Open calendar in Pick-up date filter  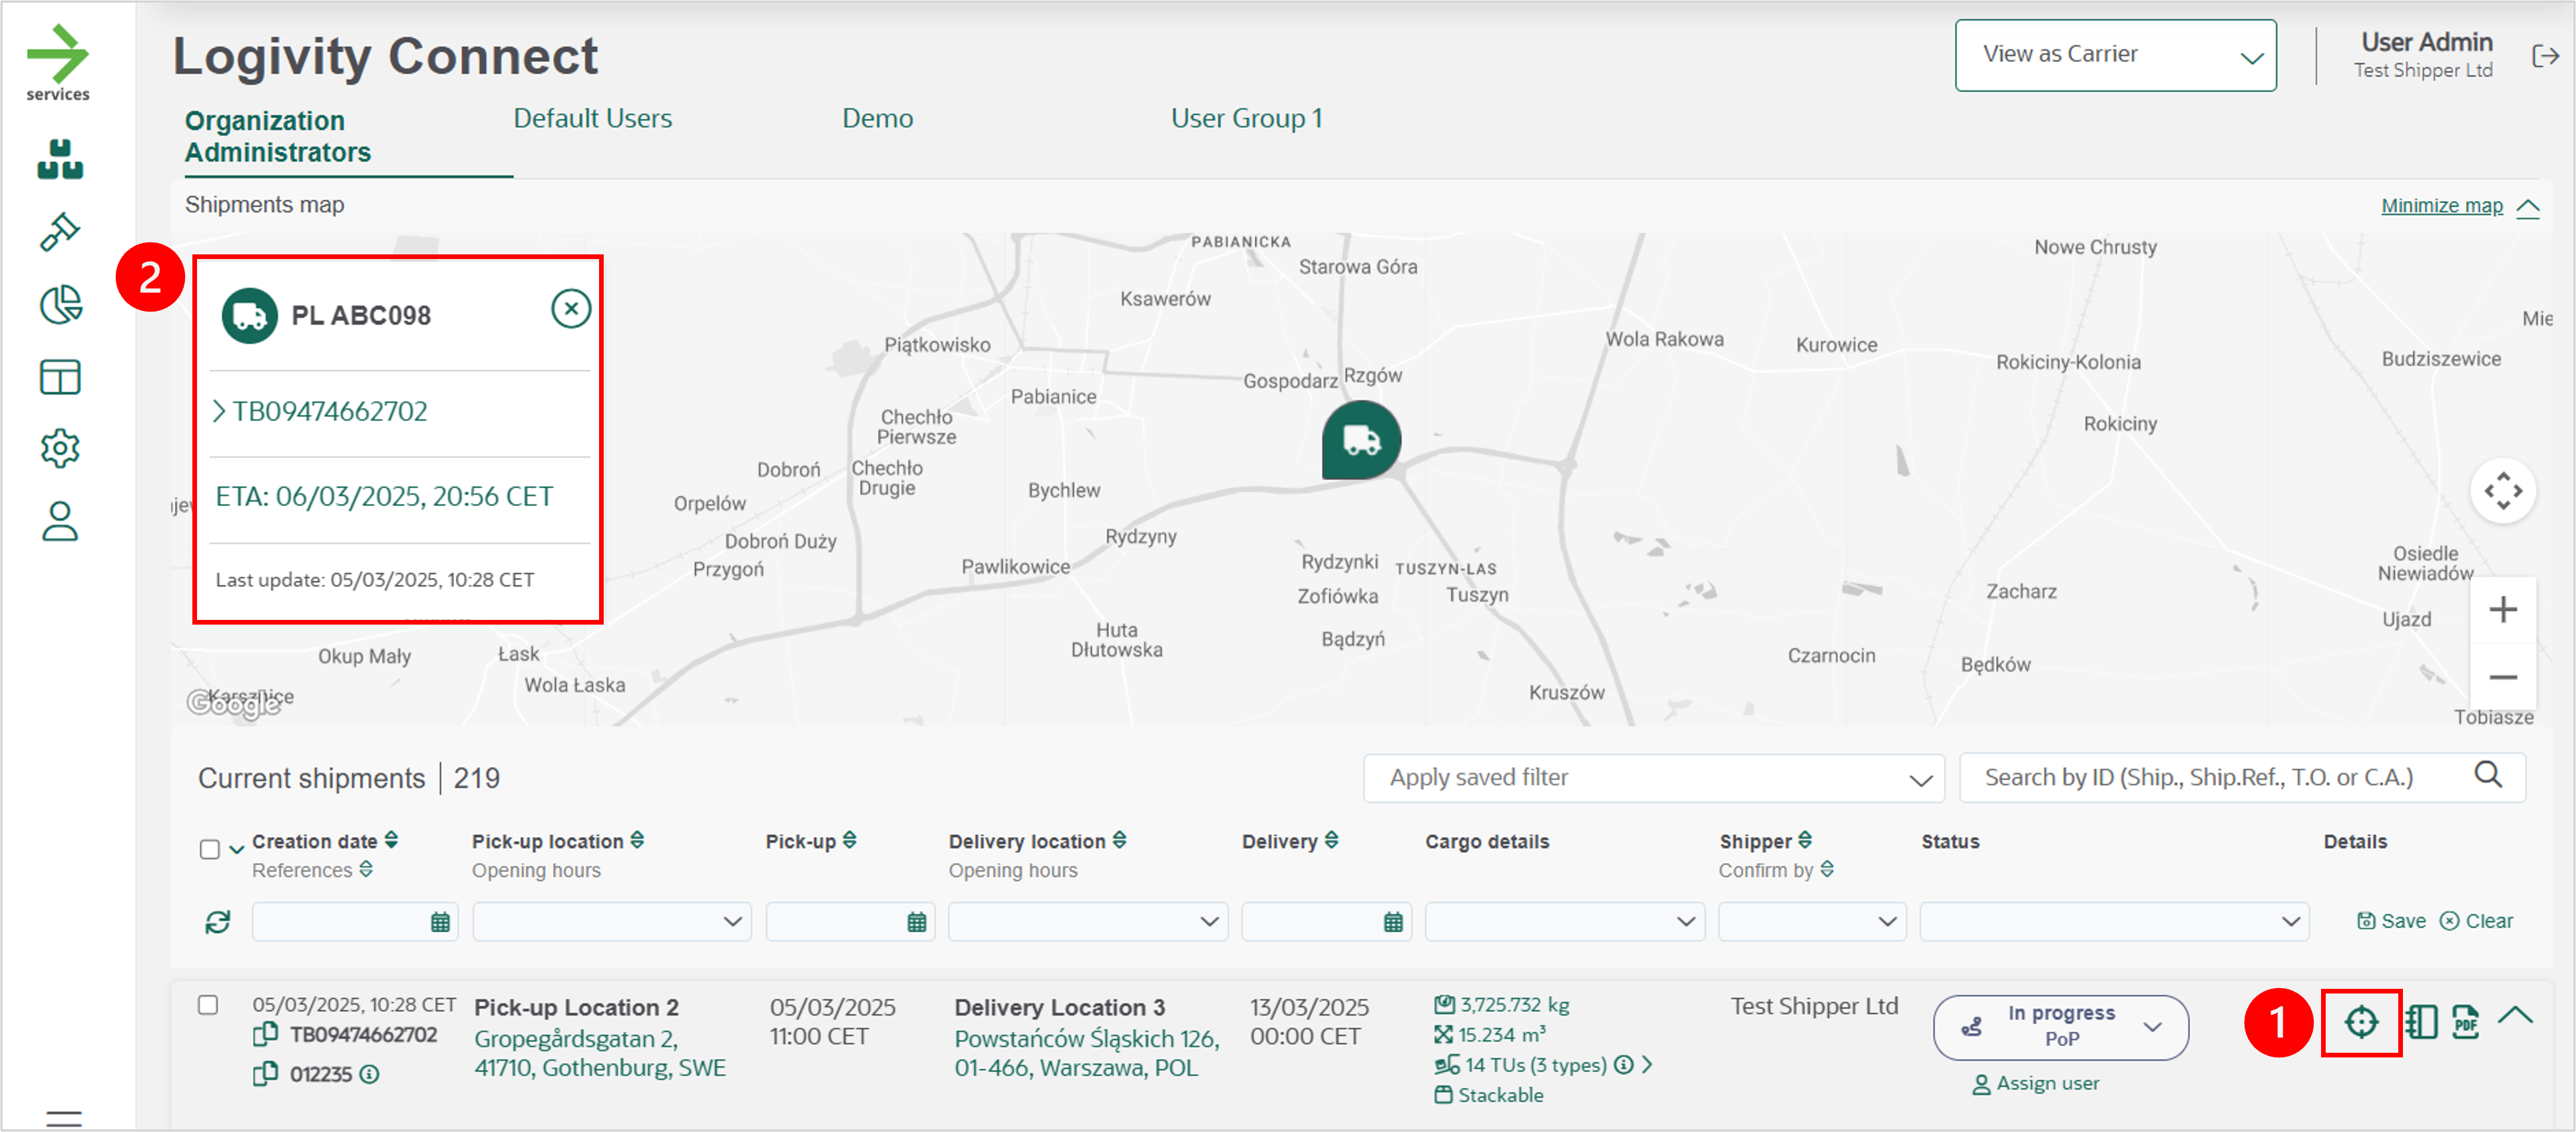coord(916,922)
